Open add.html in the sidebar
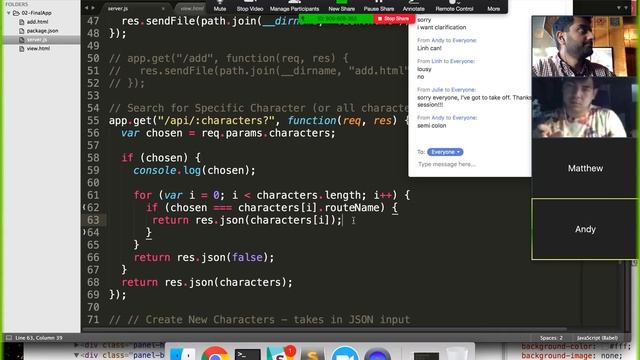 (37, 22)
